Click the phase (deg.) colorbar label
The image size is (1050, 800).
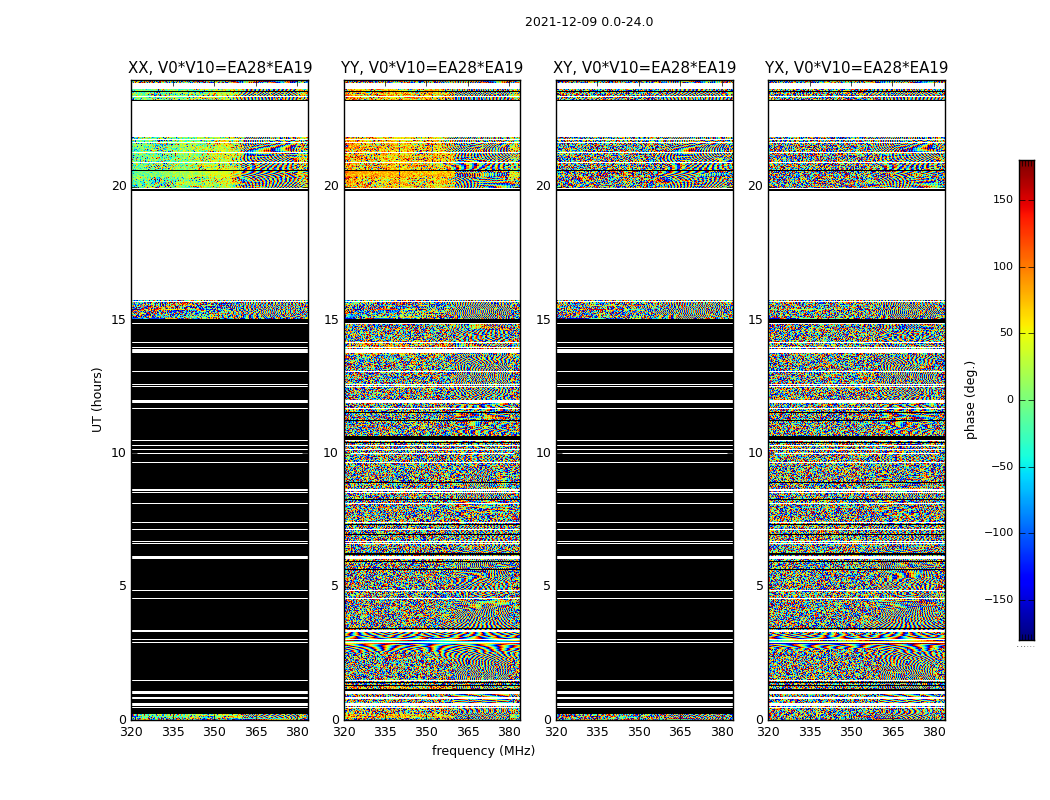coord(970,399)
